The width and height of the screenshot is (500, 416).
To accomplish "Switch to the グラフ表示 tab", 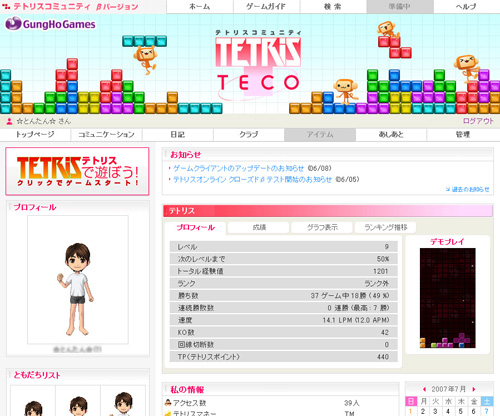I will (322, 227).
